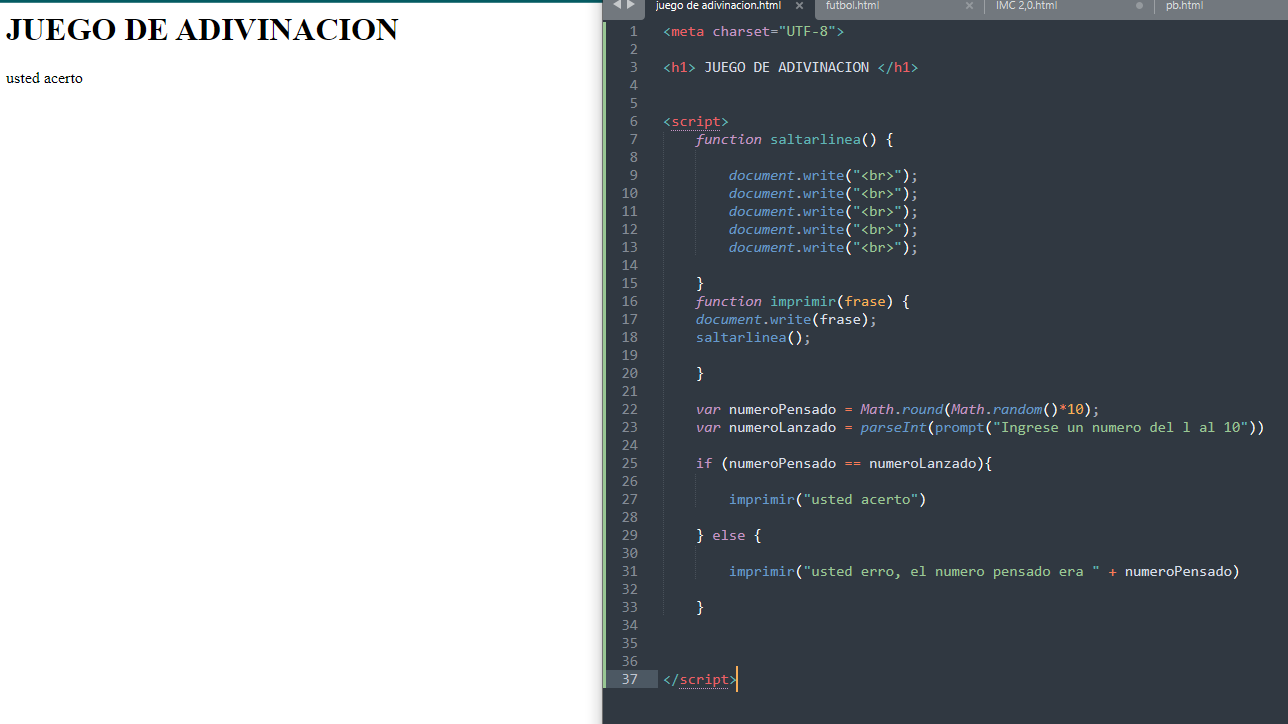The image size is (1288, 724).
Task: Click the "usted acerto" text in the browser page
Action: (x=44, y=78)
